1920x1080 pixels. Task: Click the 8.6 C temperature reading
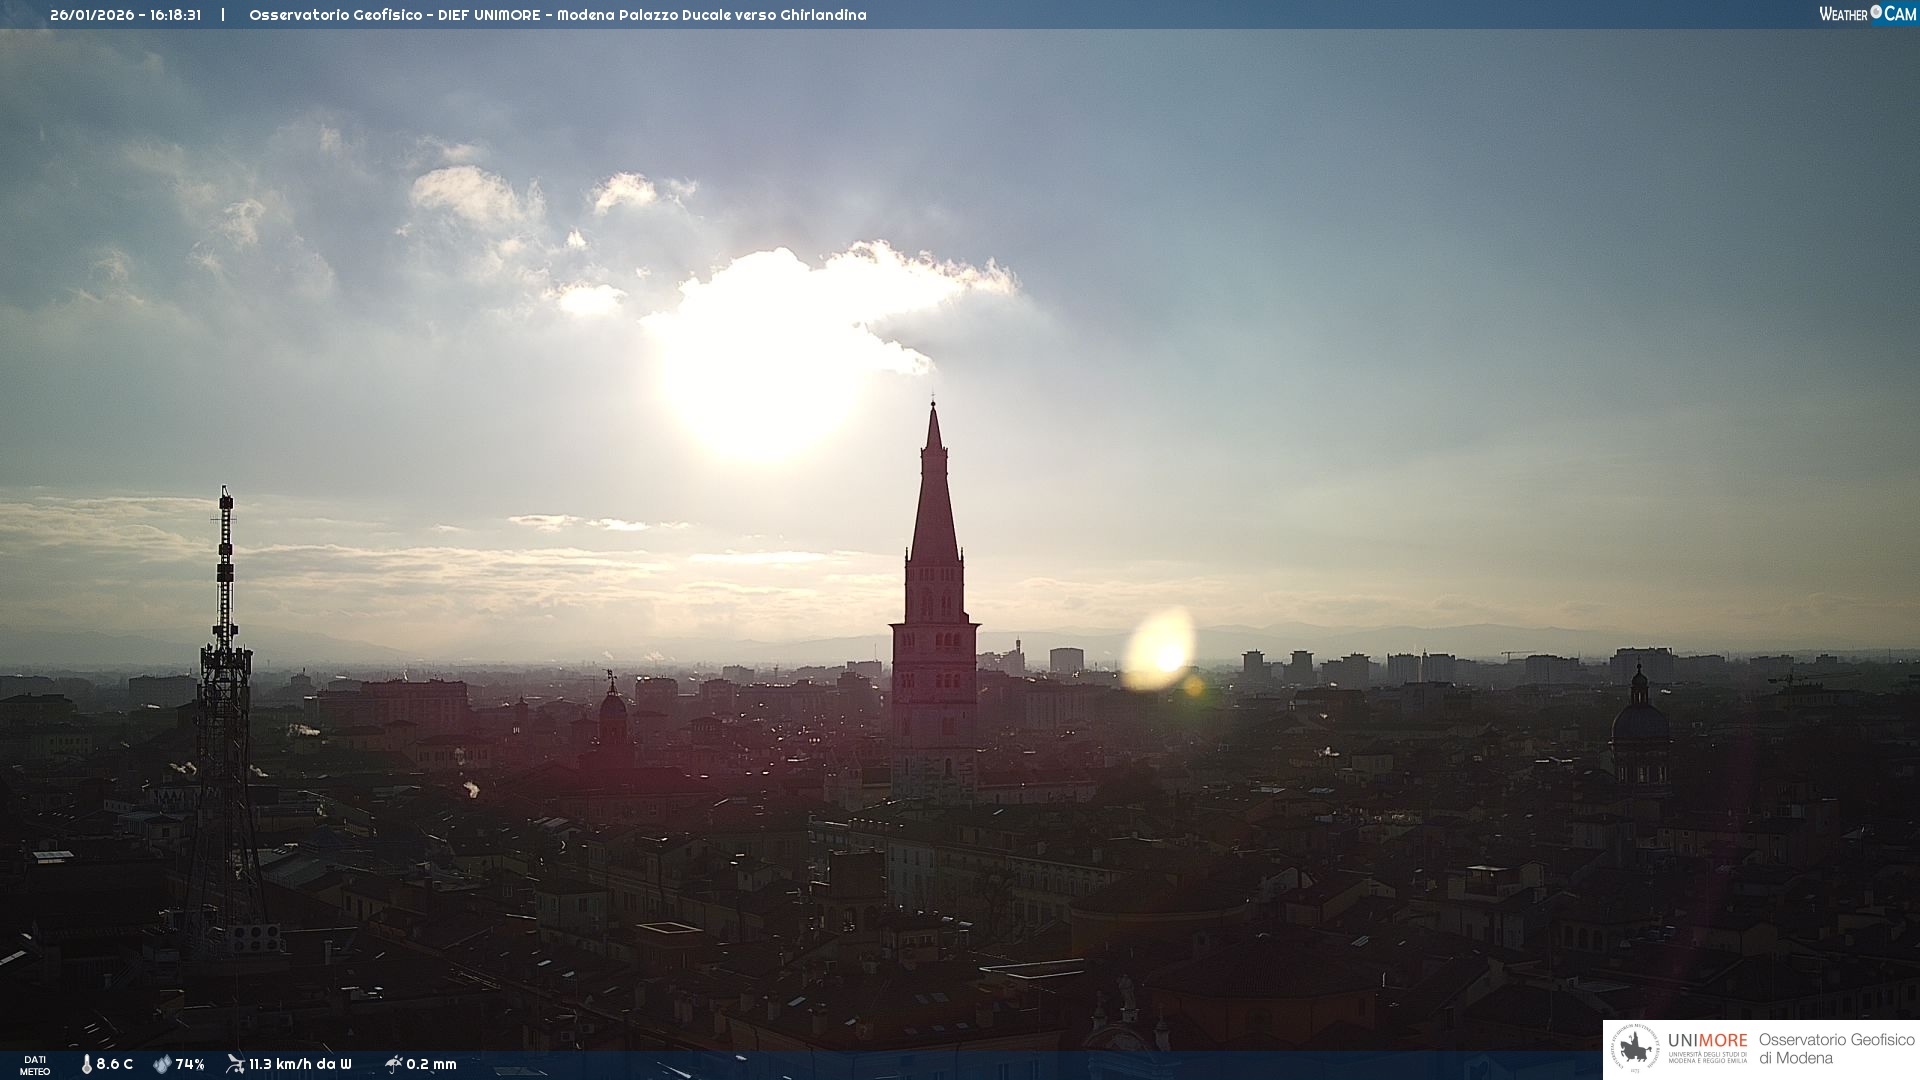pos(115,1064)
